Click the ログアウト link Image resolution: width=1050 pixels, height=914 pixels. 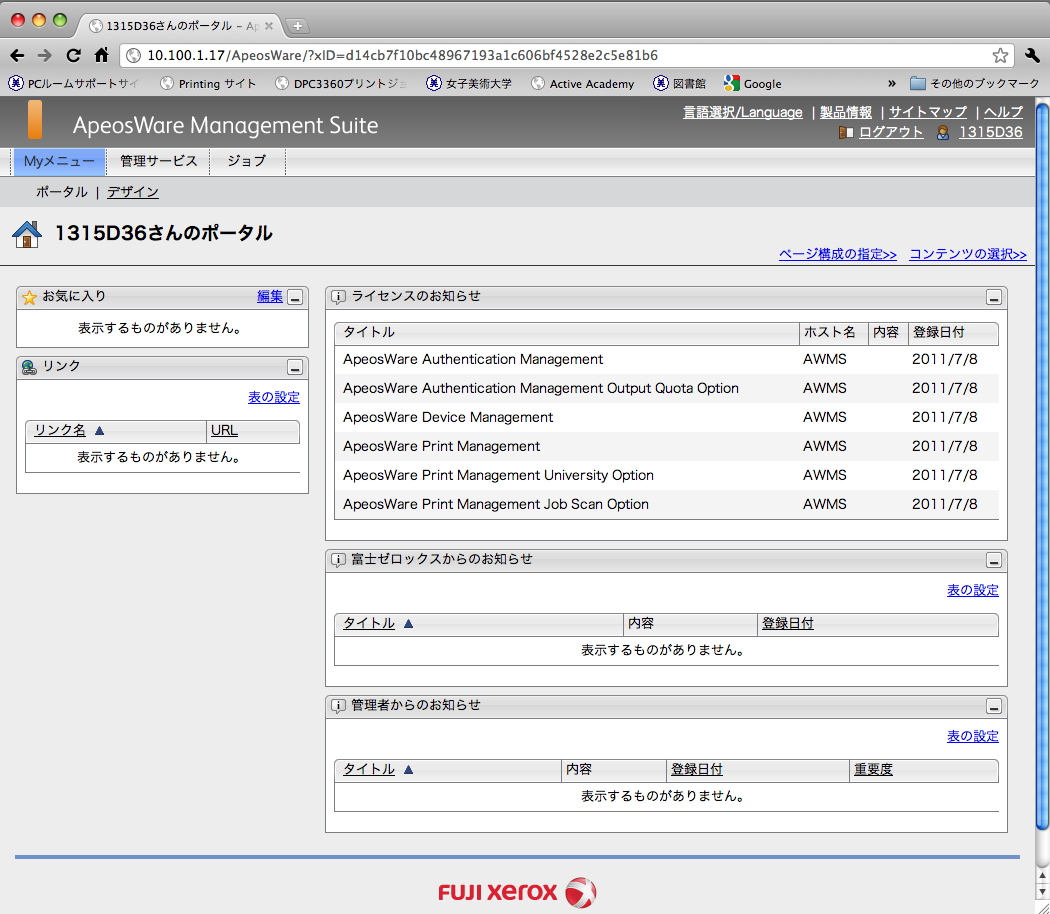[890, 132]
